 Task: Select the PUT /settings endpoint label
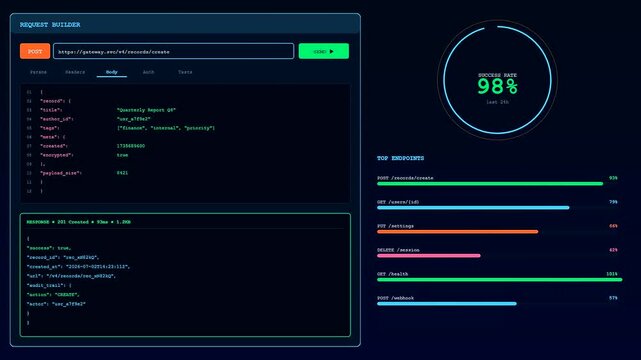tap(395, 226)
